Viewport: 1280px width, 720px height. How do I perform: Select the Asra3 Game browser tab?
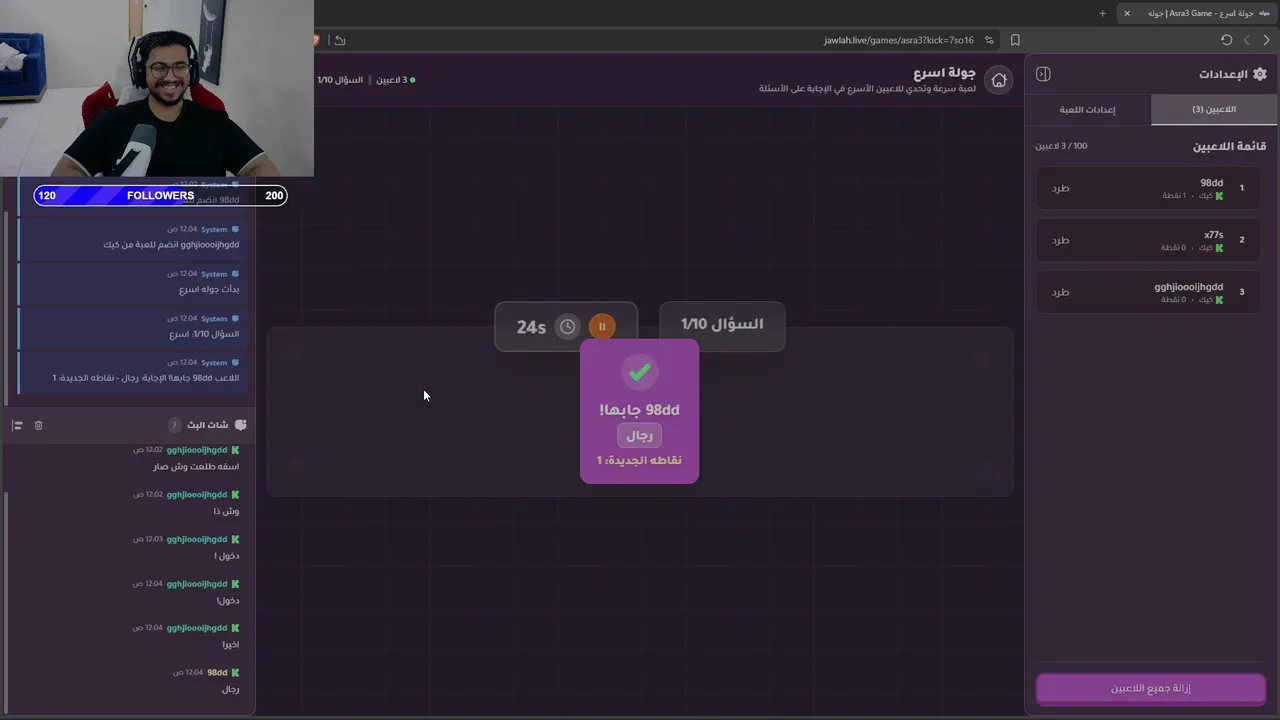pos(1199,13)
